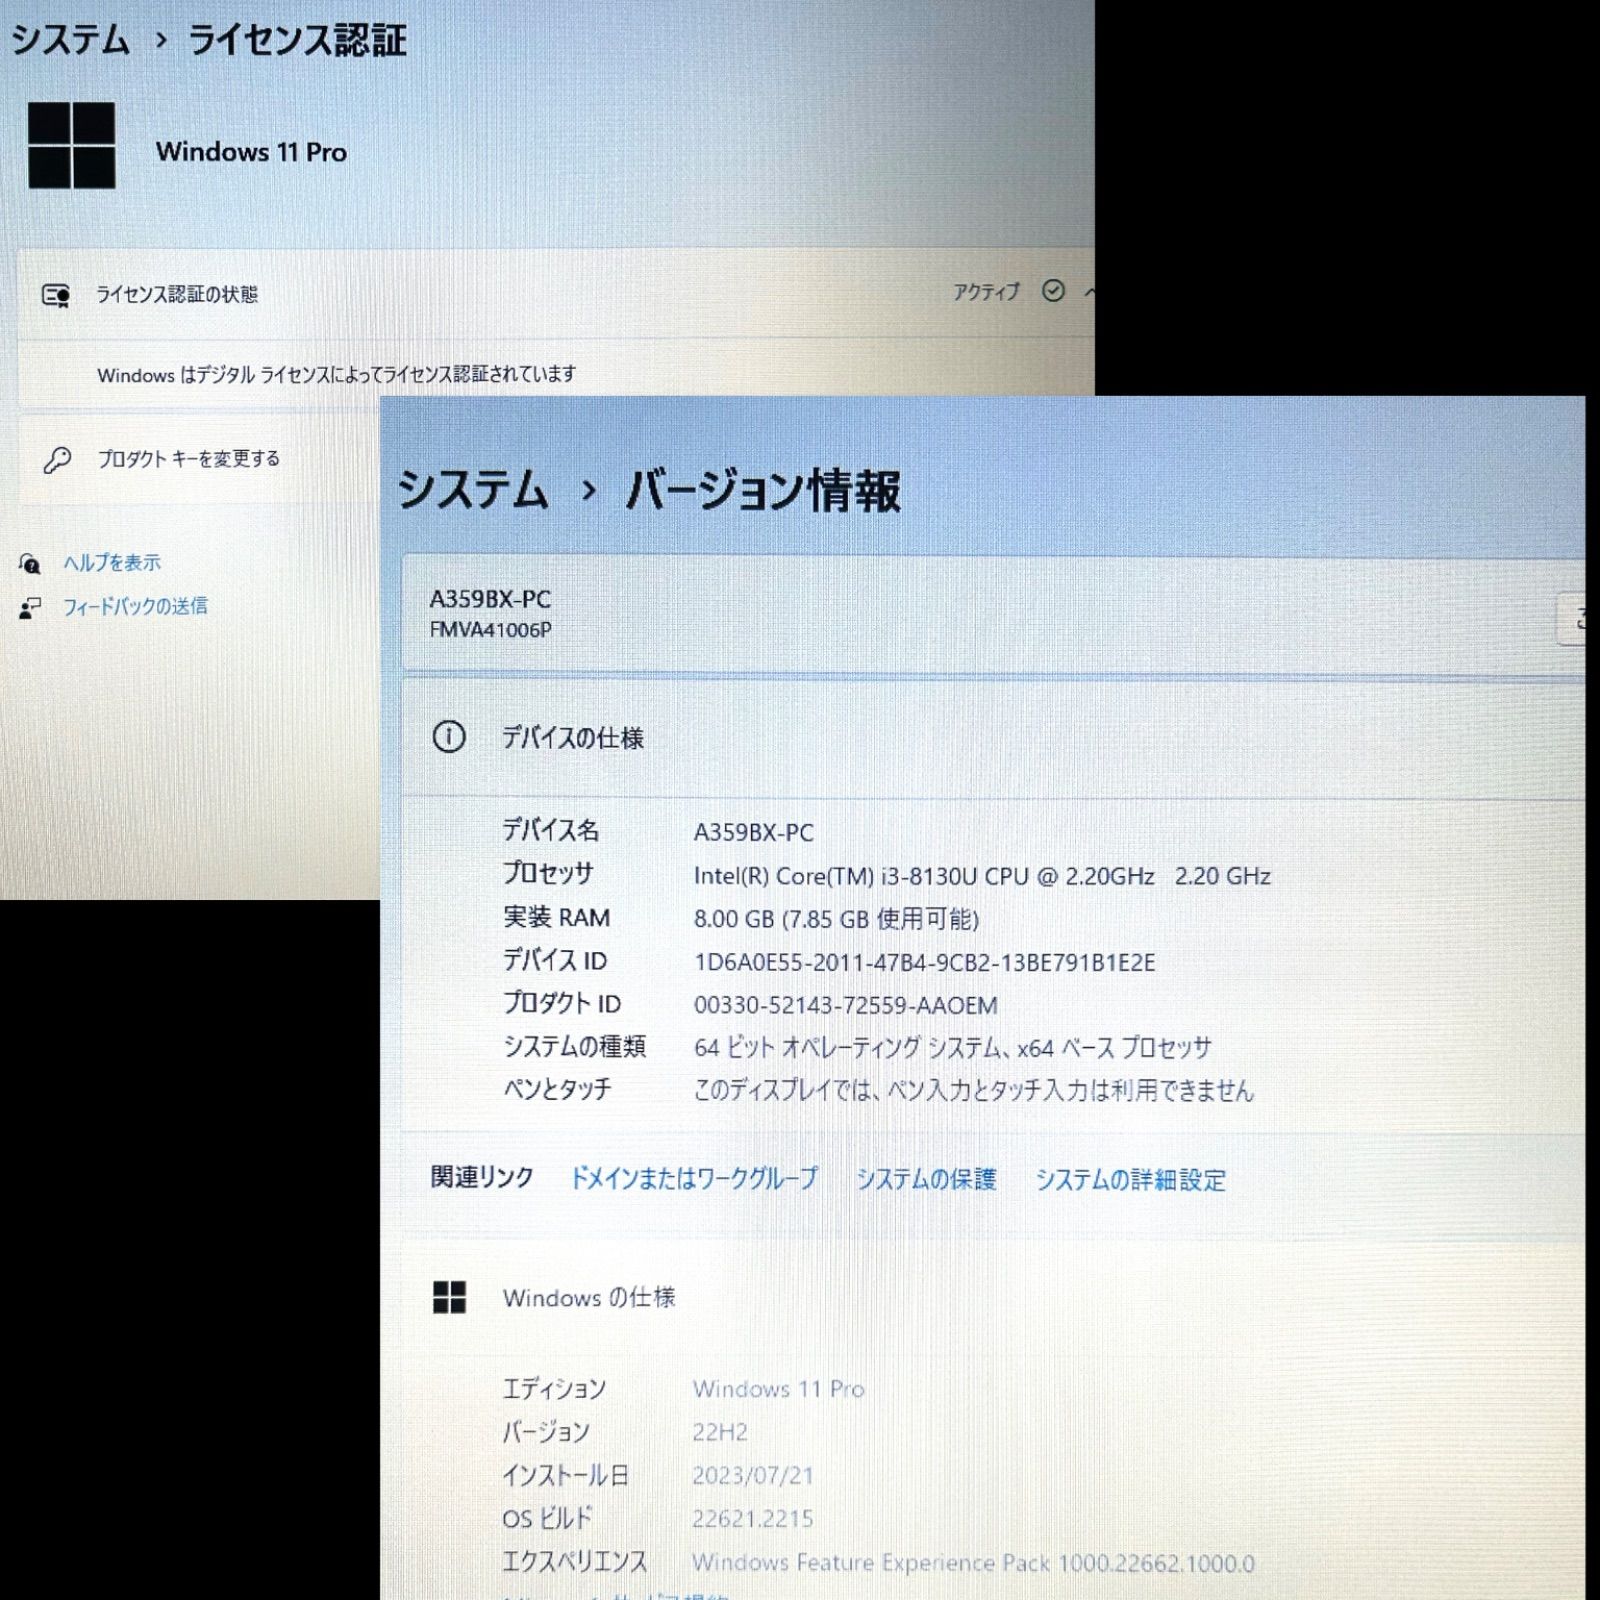
Task: Click the アクティブ status text
Action: tap(986, 292)
